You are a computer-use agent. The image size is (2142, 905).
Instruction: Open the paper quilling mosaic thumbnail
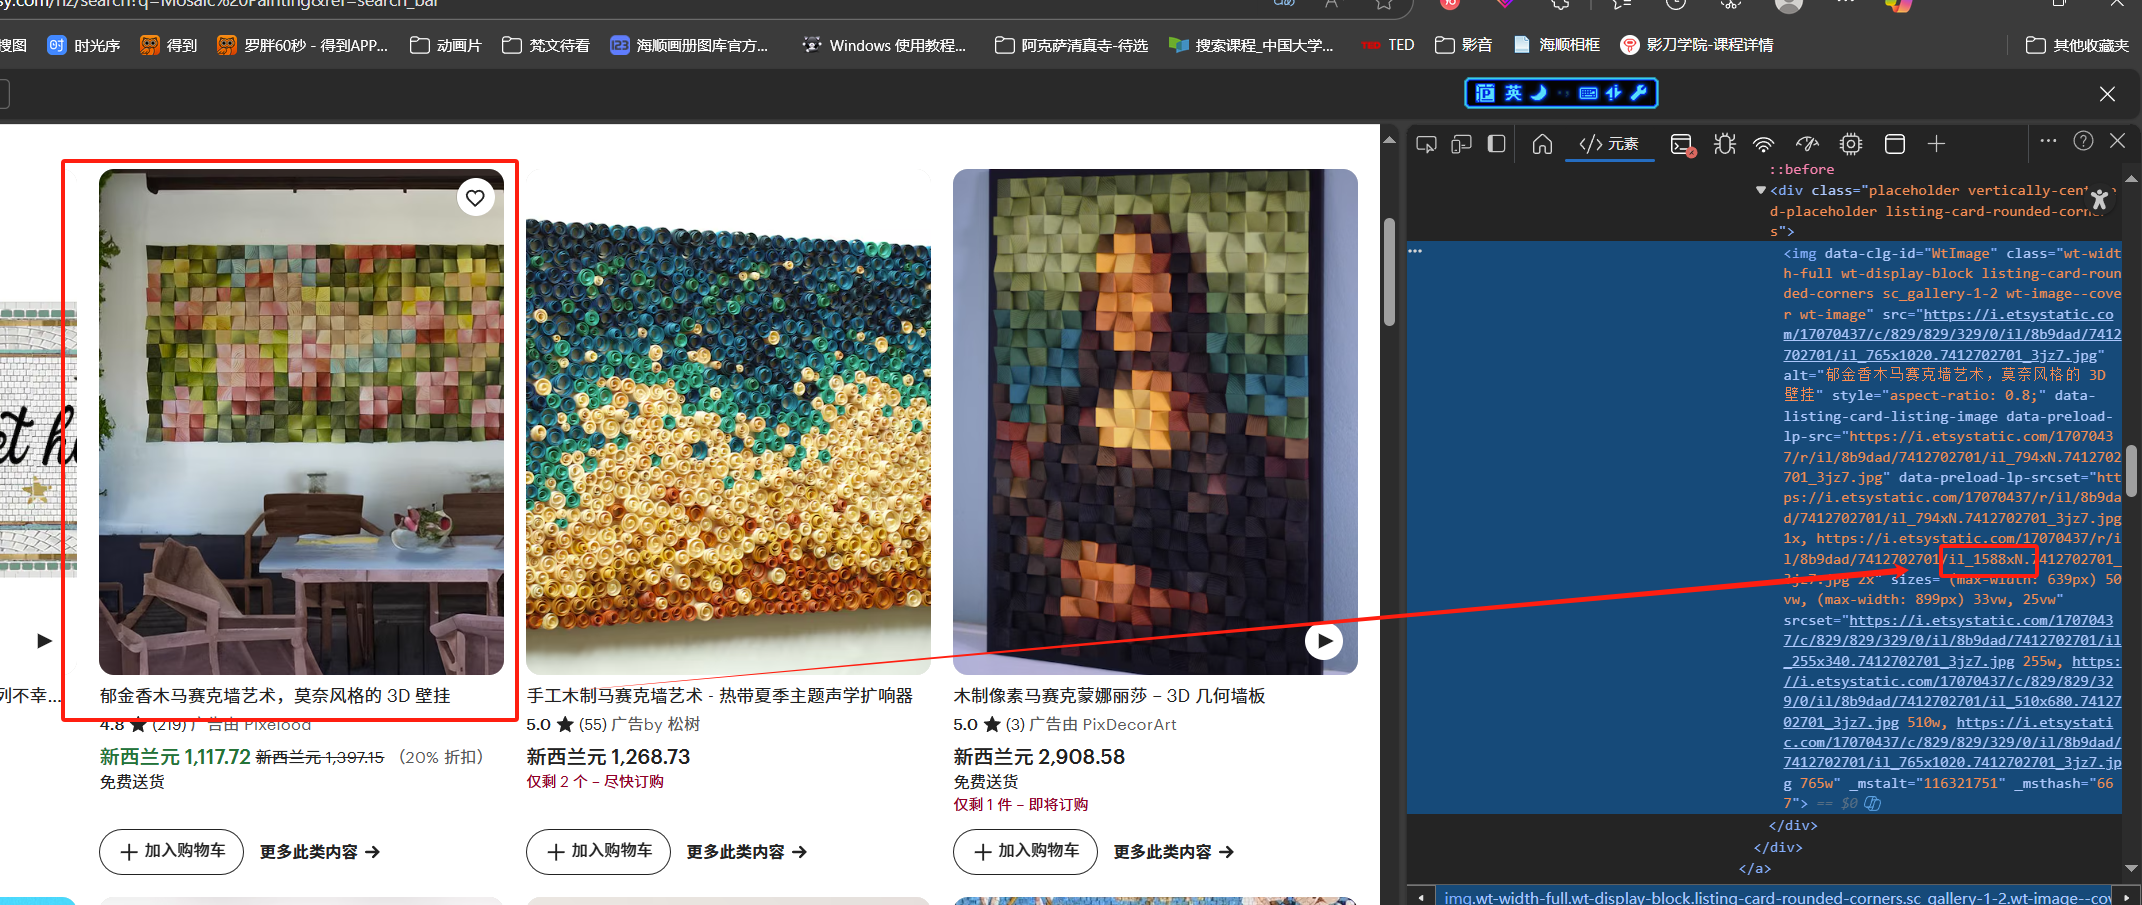(728, 422)
